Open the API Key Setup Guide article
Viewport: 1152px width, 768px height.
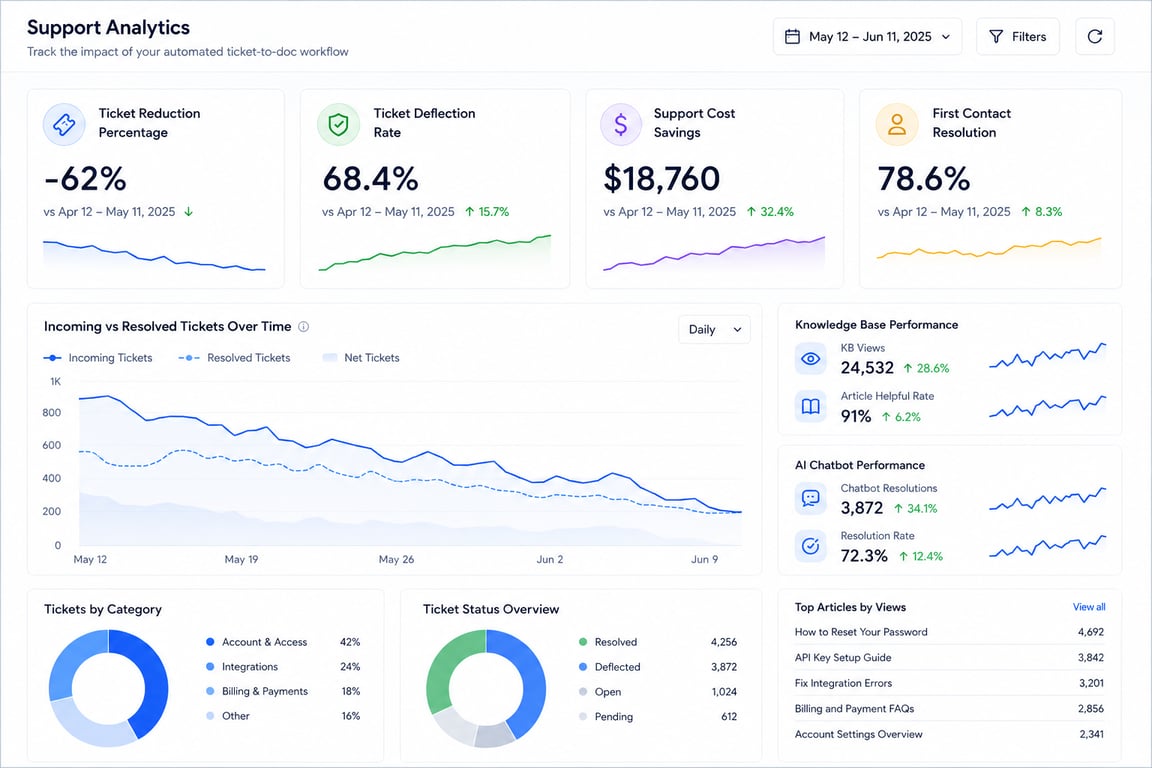[949, 658]
